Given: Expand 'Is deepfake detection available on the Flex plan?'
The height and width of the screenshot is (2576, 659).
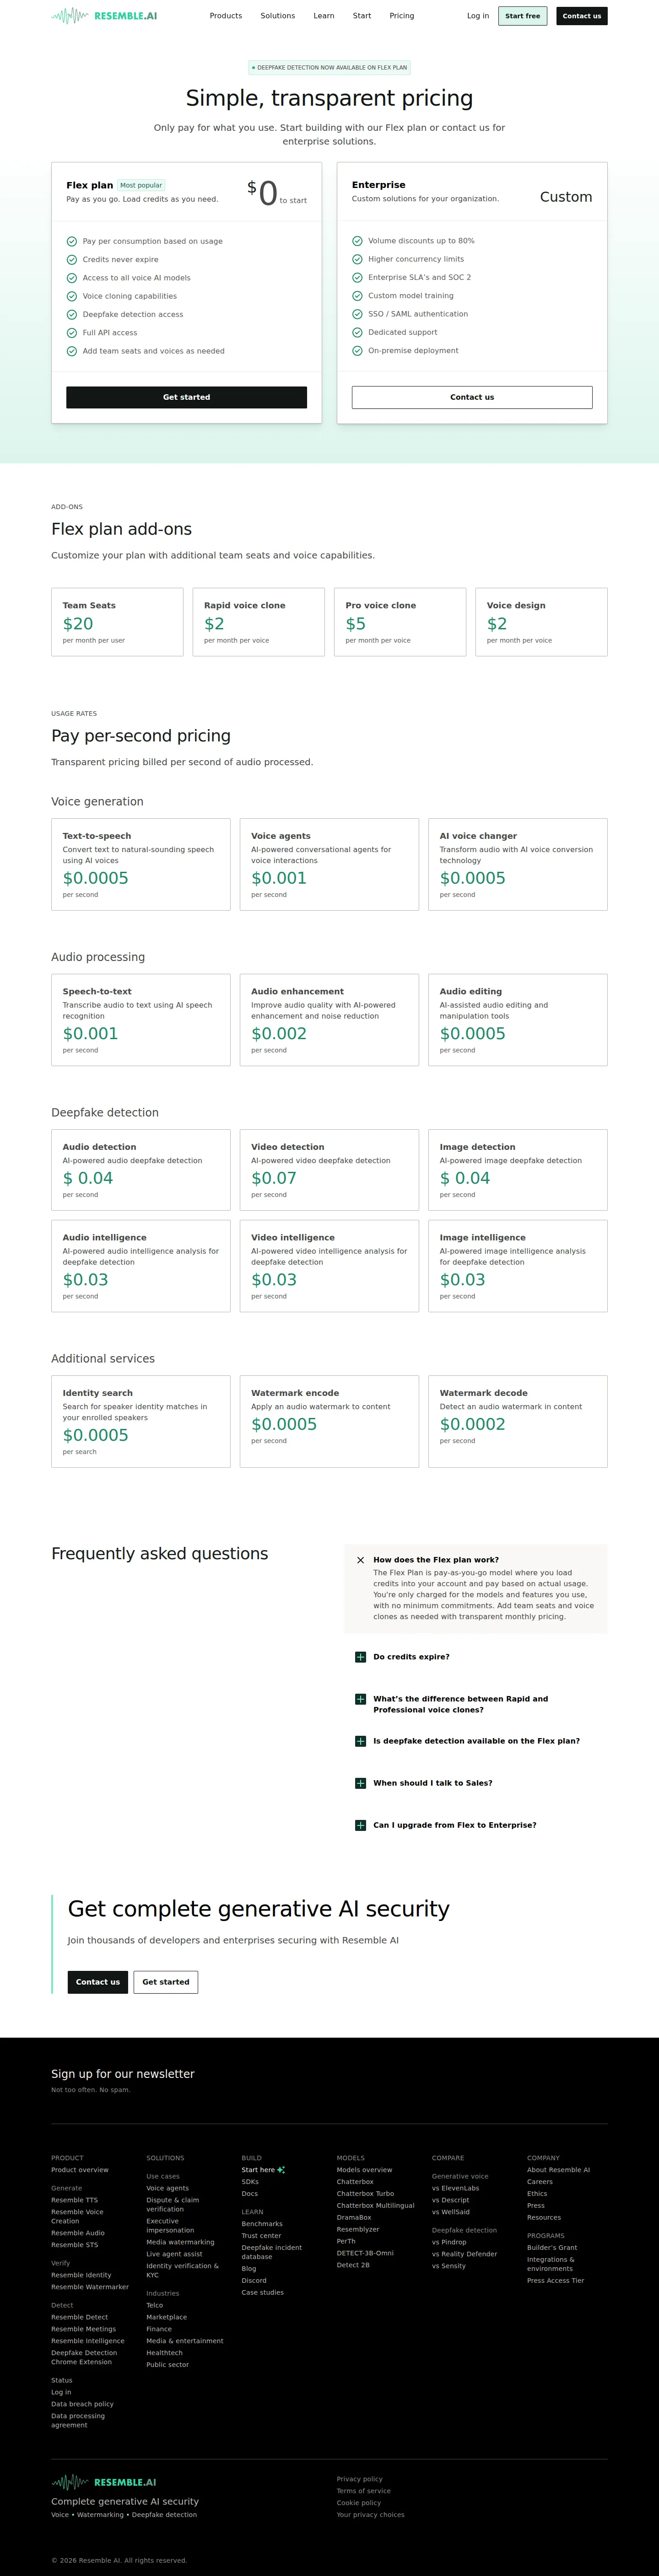Looking at the screenshot, I should tap(360, 1741).
